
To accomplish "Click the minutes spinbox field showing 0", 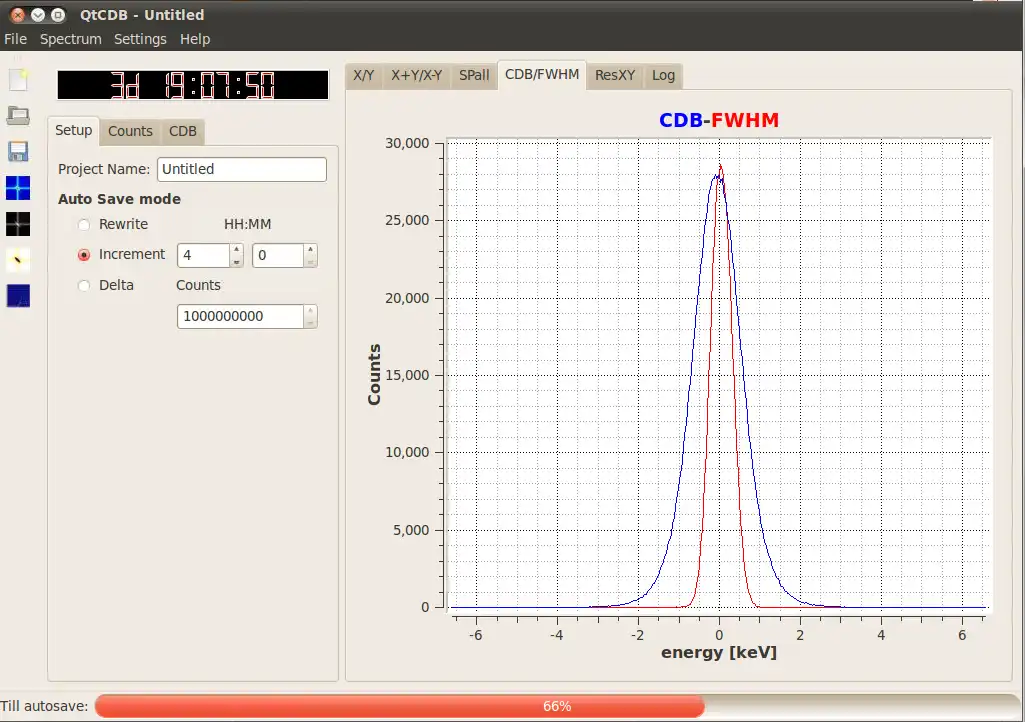I will click(x=278, y=255).
